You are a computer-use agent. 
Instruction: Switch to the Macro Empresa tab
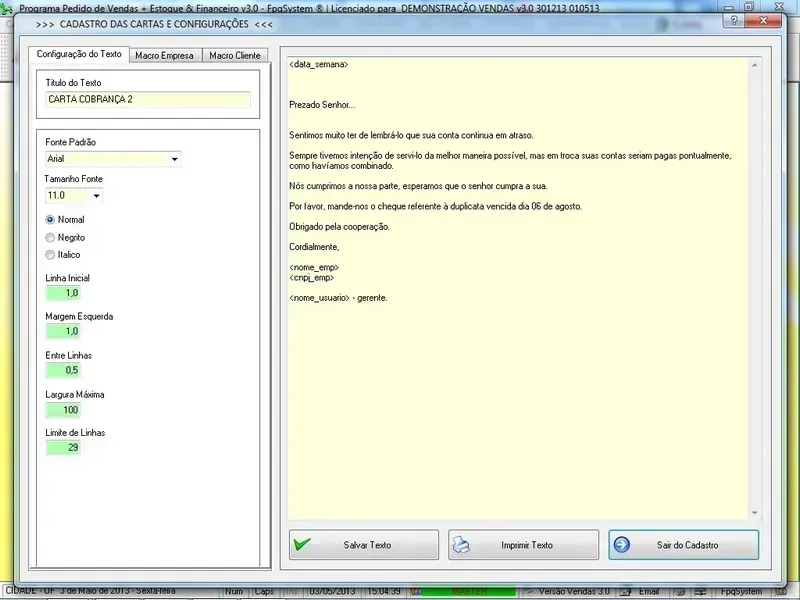click(x=164, y=56)
